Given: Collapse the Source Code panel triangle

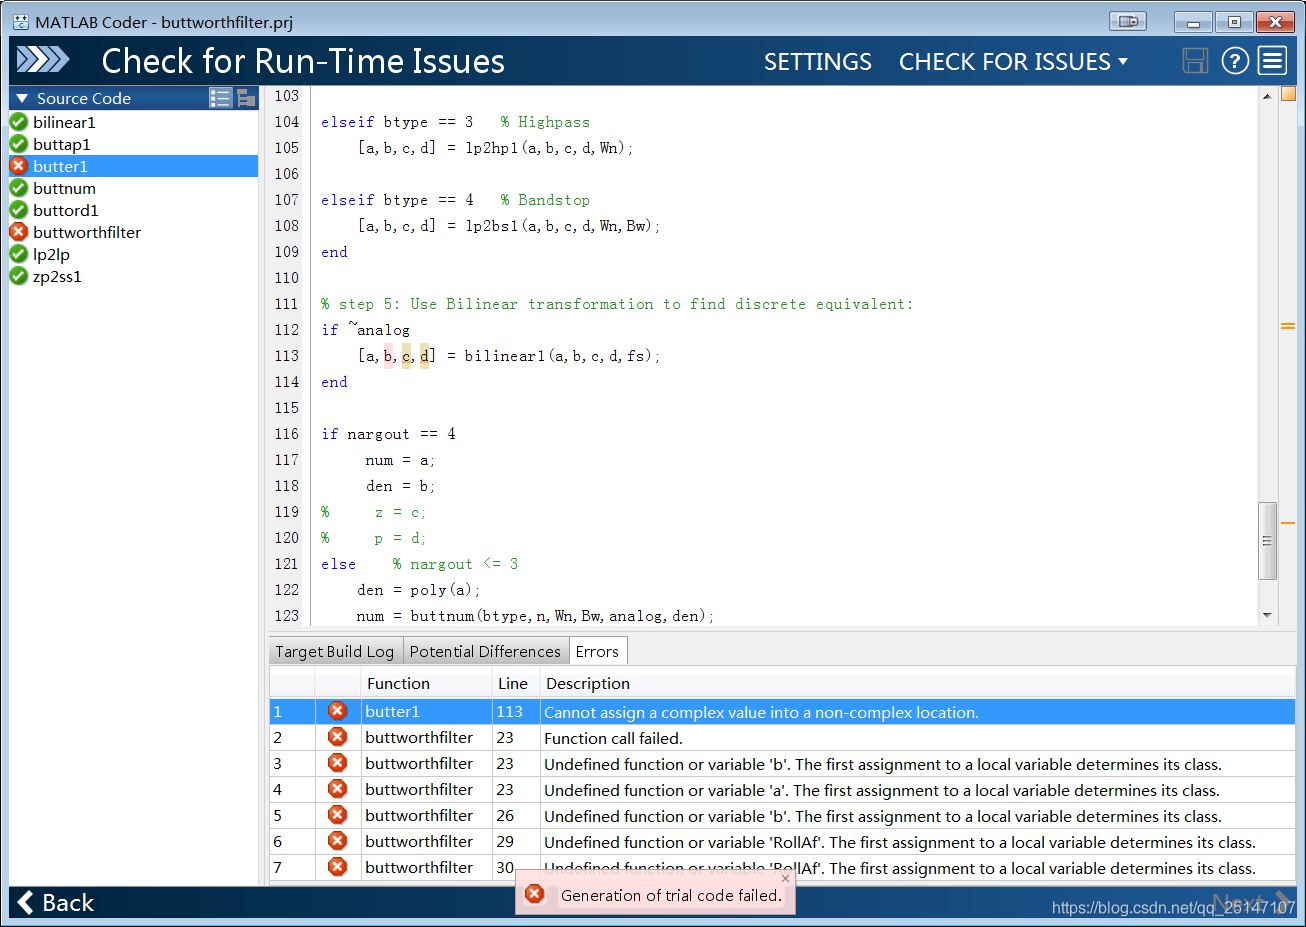Looking at the screenshot, I should 22,98.
